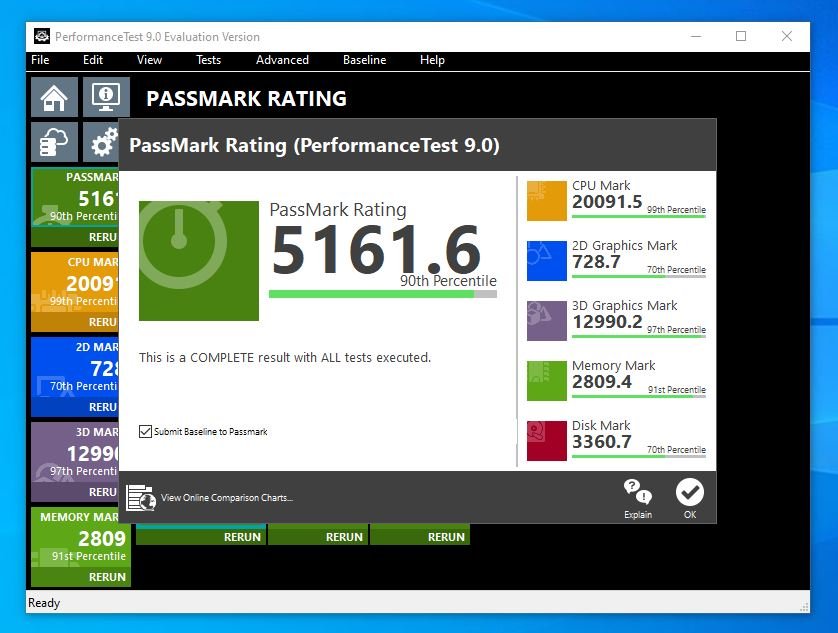Open the View menu

(149, 60)
